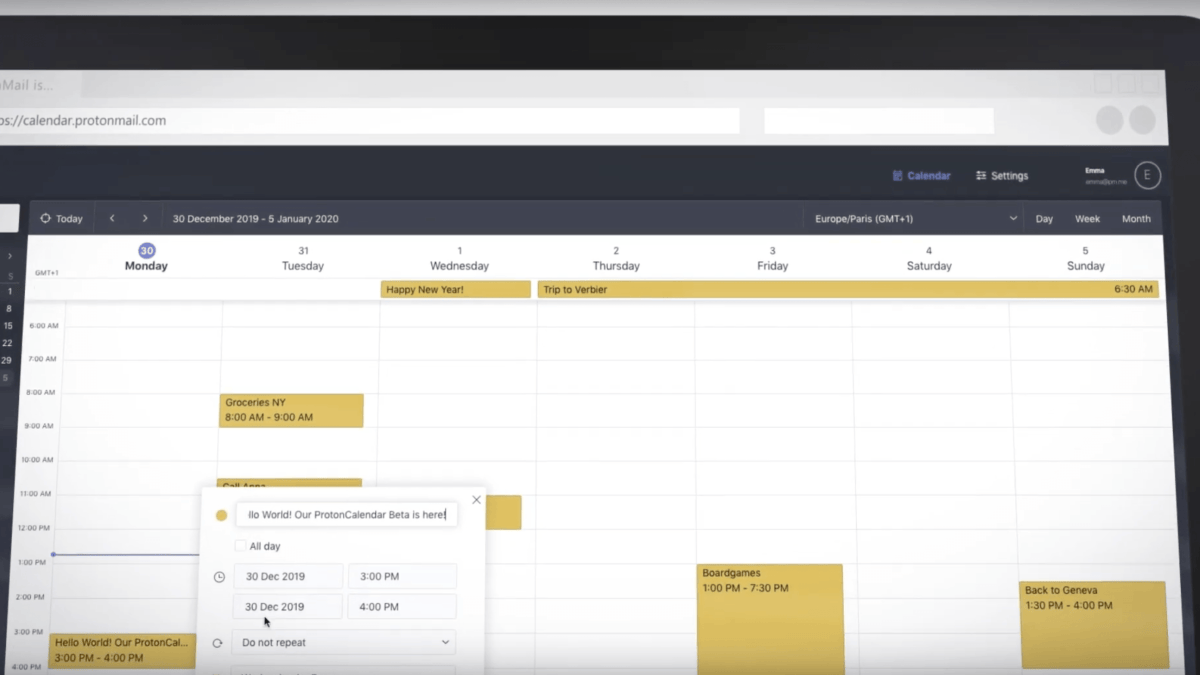Switch to Month view
This screenshot has width=1200, height=675.
(1136, 219)
